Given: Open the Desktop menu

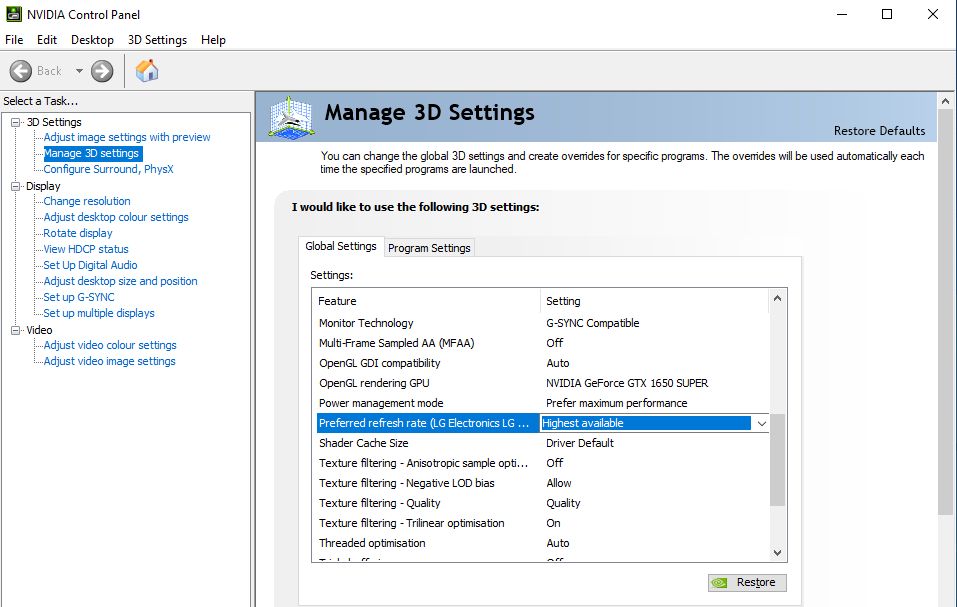Looking at the screenshot, I should tap(92, 40).
